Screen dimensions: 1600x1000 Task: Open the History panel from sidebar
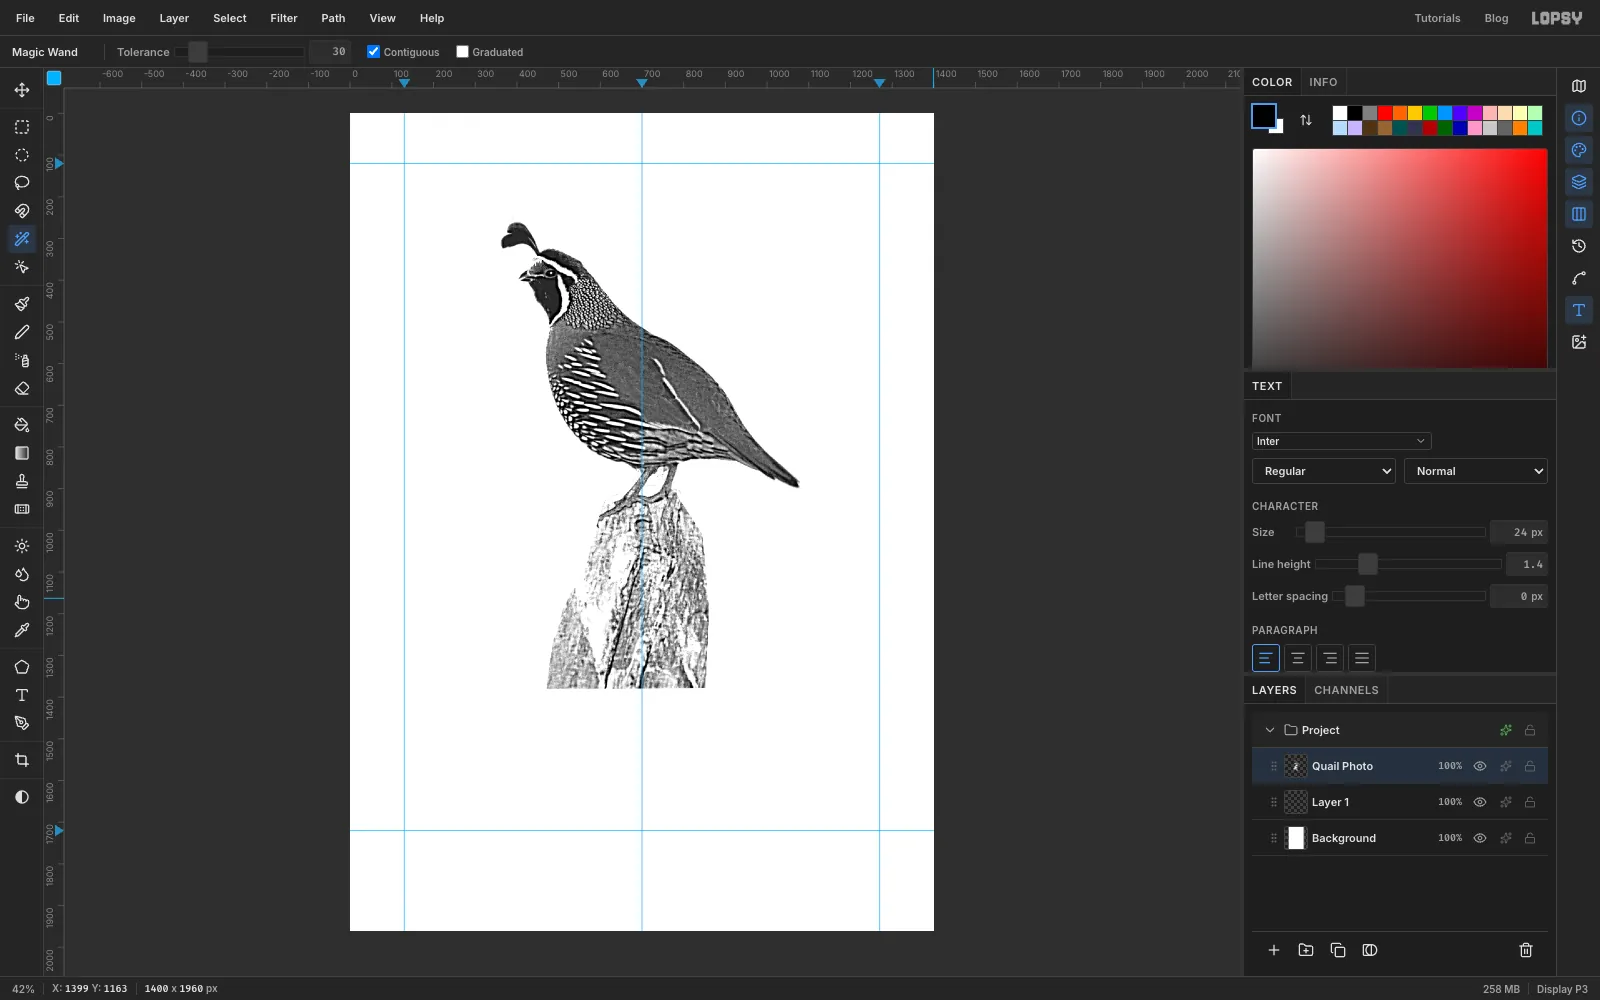coord(1579,246)
